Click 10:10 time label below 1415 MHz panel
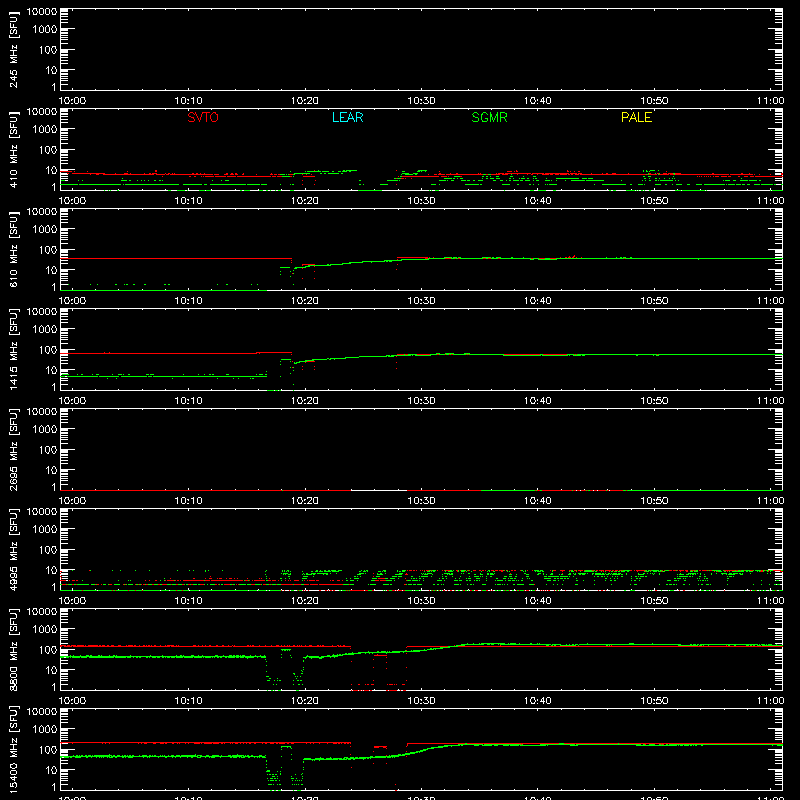800x800 pixels. pos(188,401)
